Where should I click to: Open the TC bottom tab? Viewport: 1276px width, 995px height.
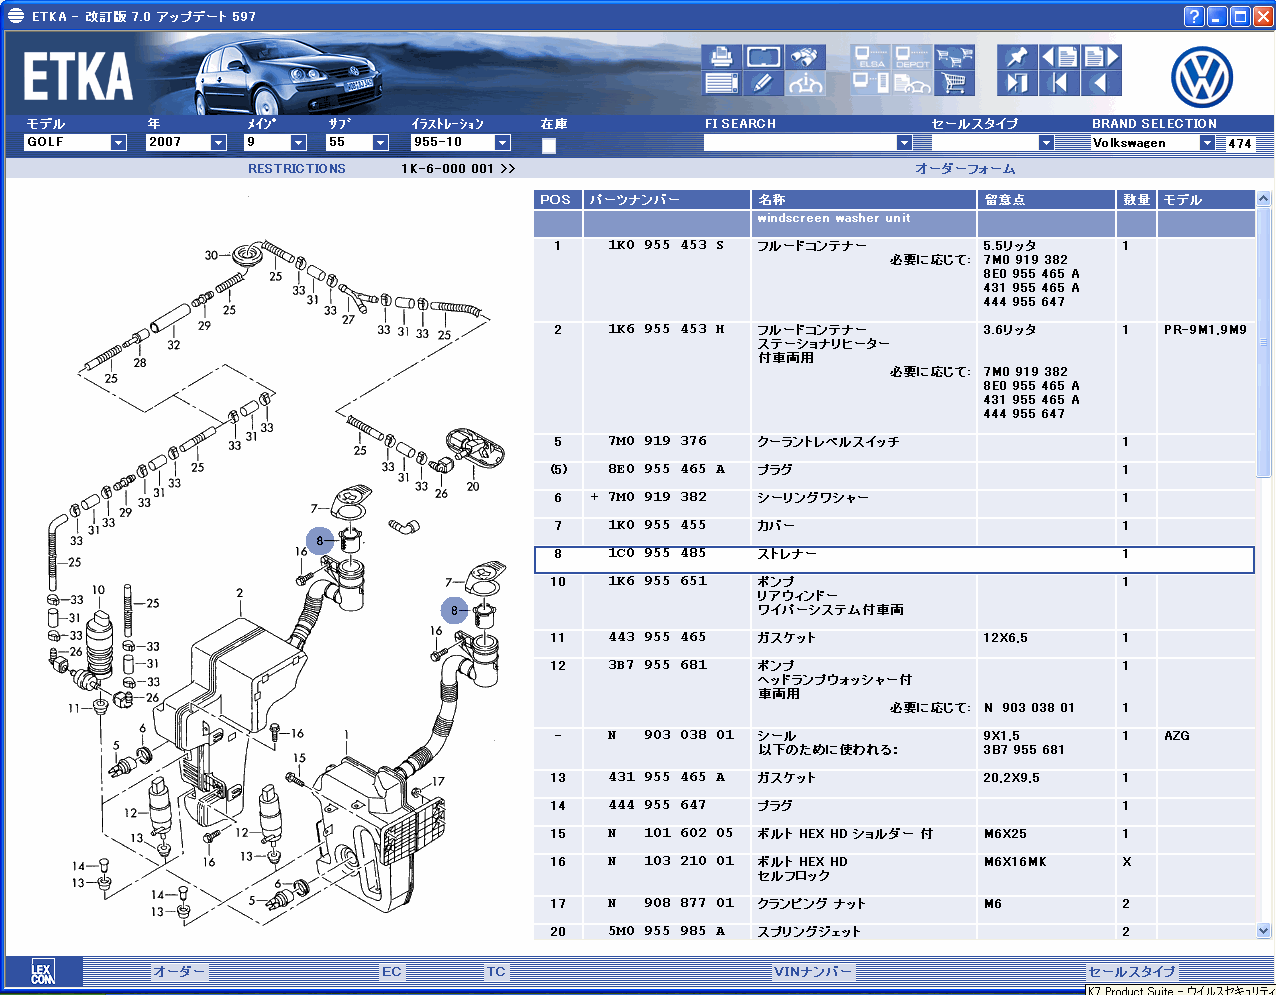coord(496,971)
